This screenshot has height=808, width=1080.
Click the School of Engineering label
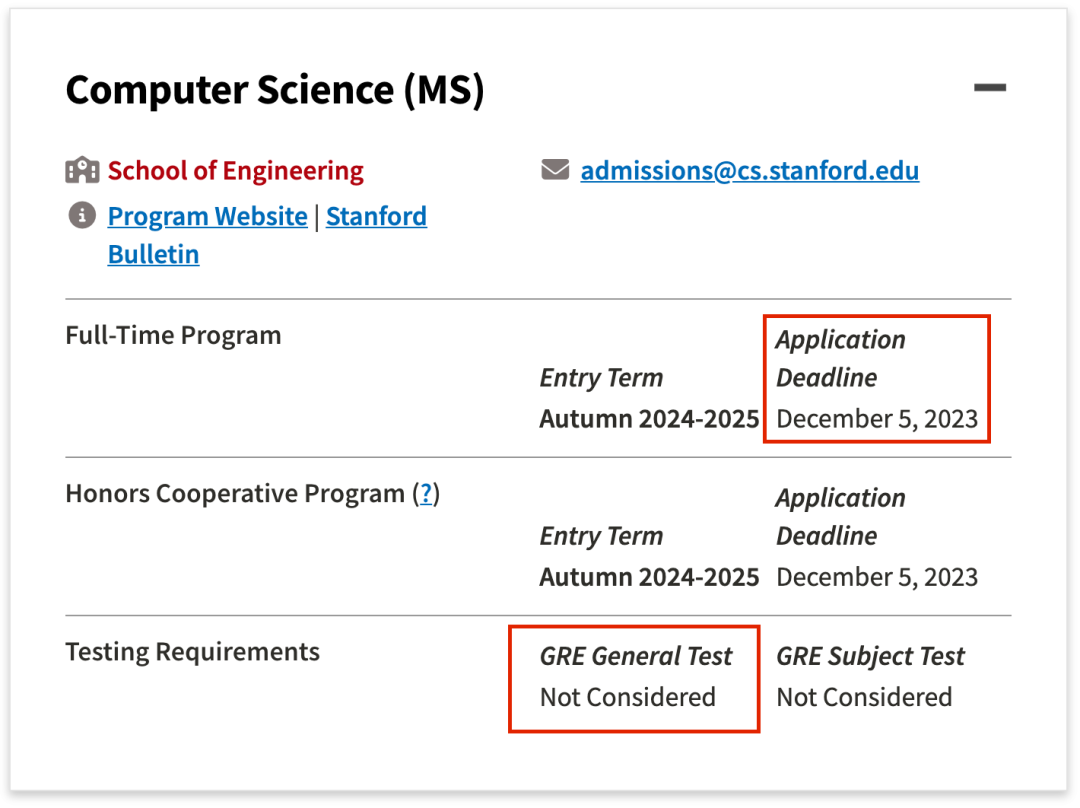pyautogui.click(x=236, y=170)
